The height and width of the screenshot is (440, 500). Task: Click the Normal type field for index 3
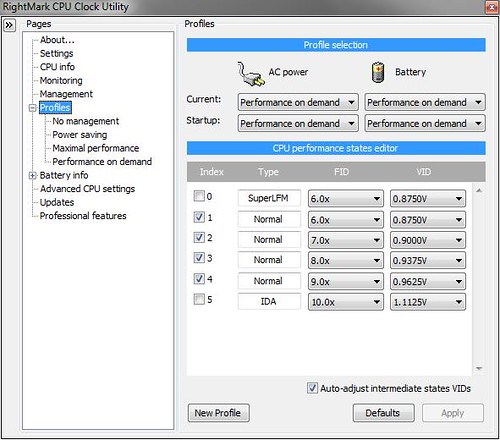point(269,260)
